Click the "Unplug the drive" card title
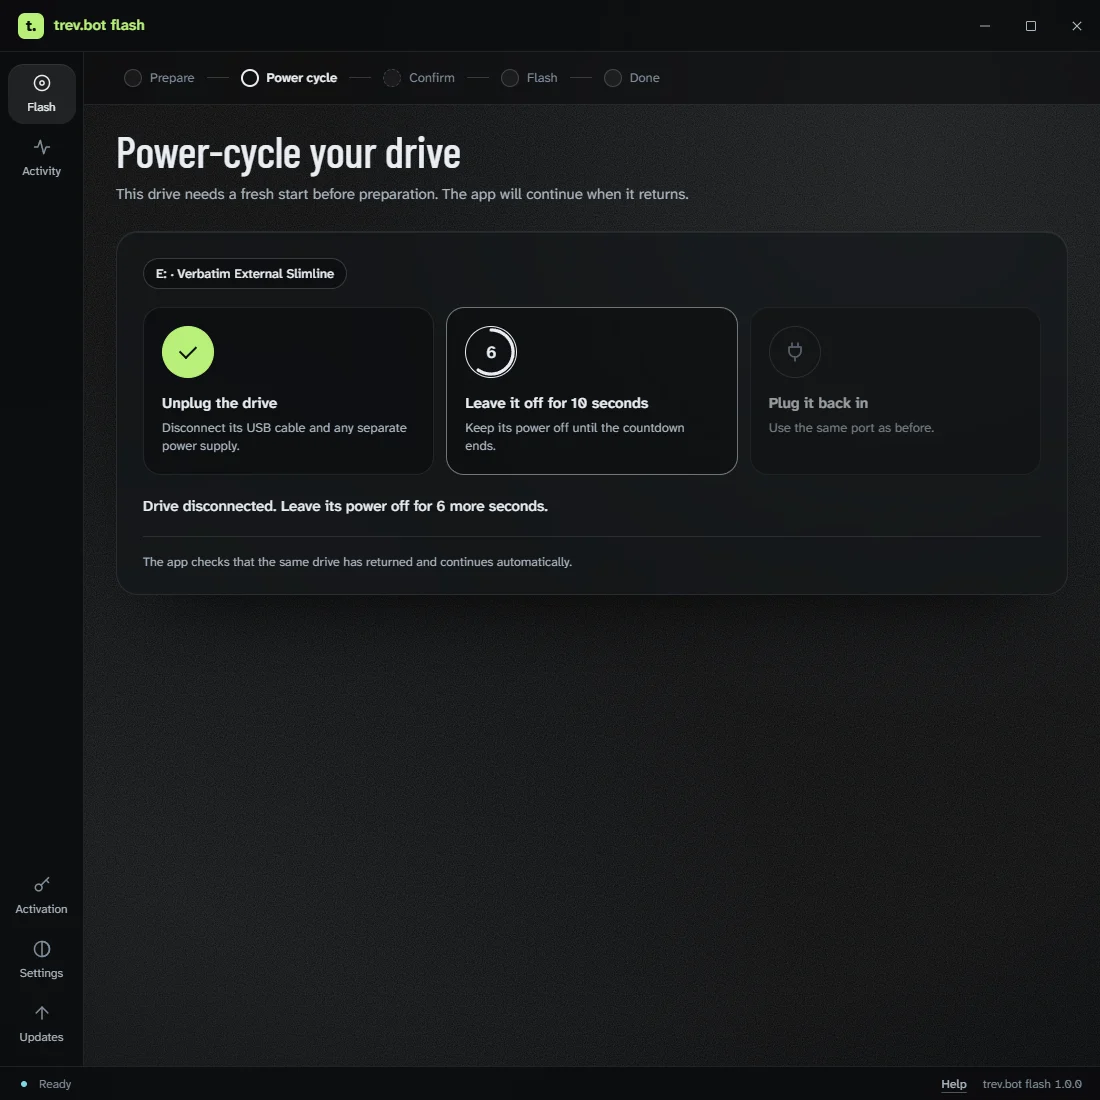 coord(220,403)
